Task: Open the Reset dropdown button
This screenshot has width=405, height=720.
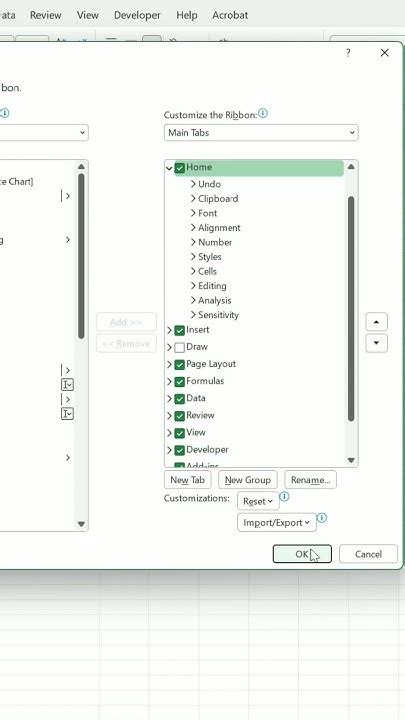Action: click(258, 501)
